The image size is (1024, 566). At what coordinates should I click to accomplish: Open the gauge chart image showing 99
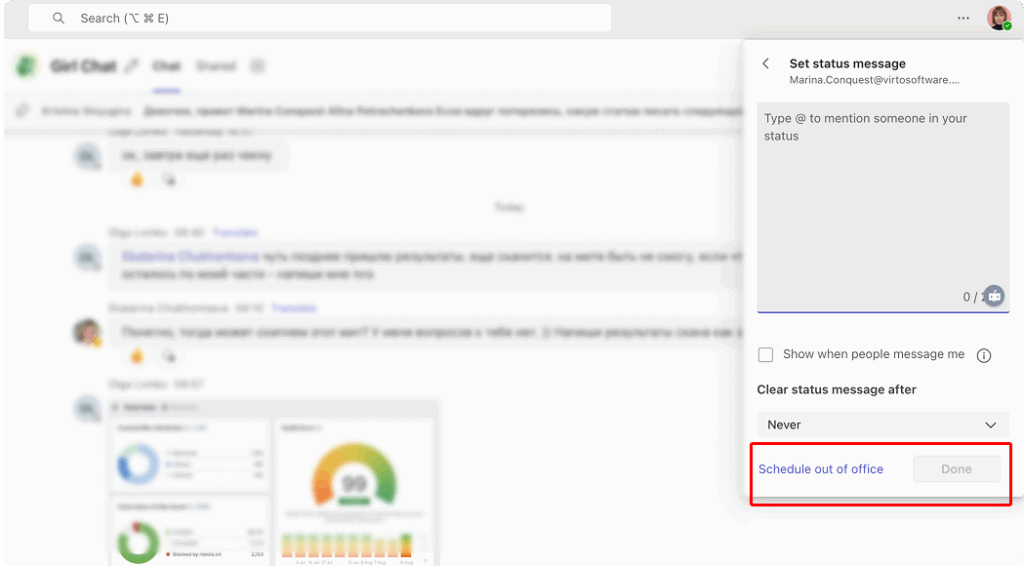tap(354, 485)
